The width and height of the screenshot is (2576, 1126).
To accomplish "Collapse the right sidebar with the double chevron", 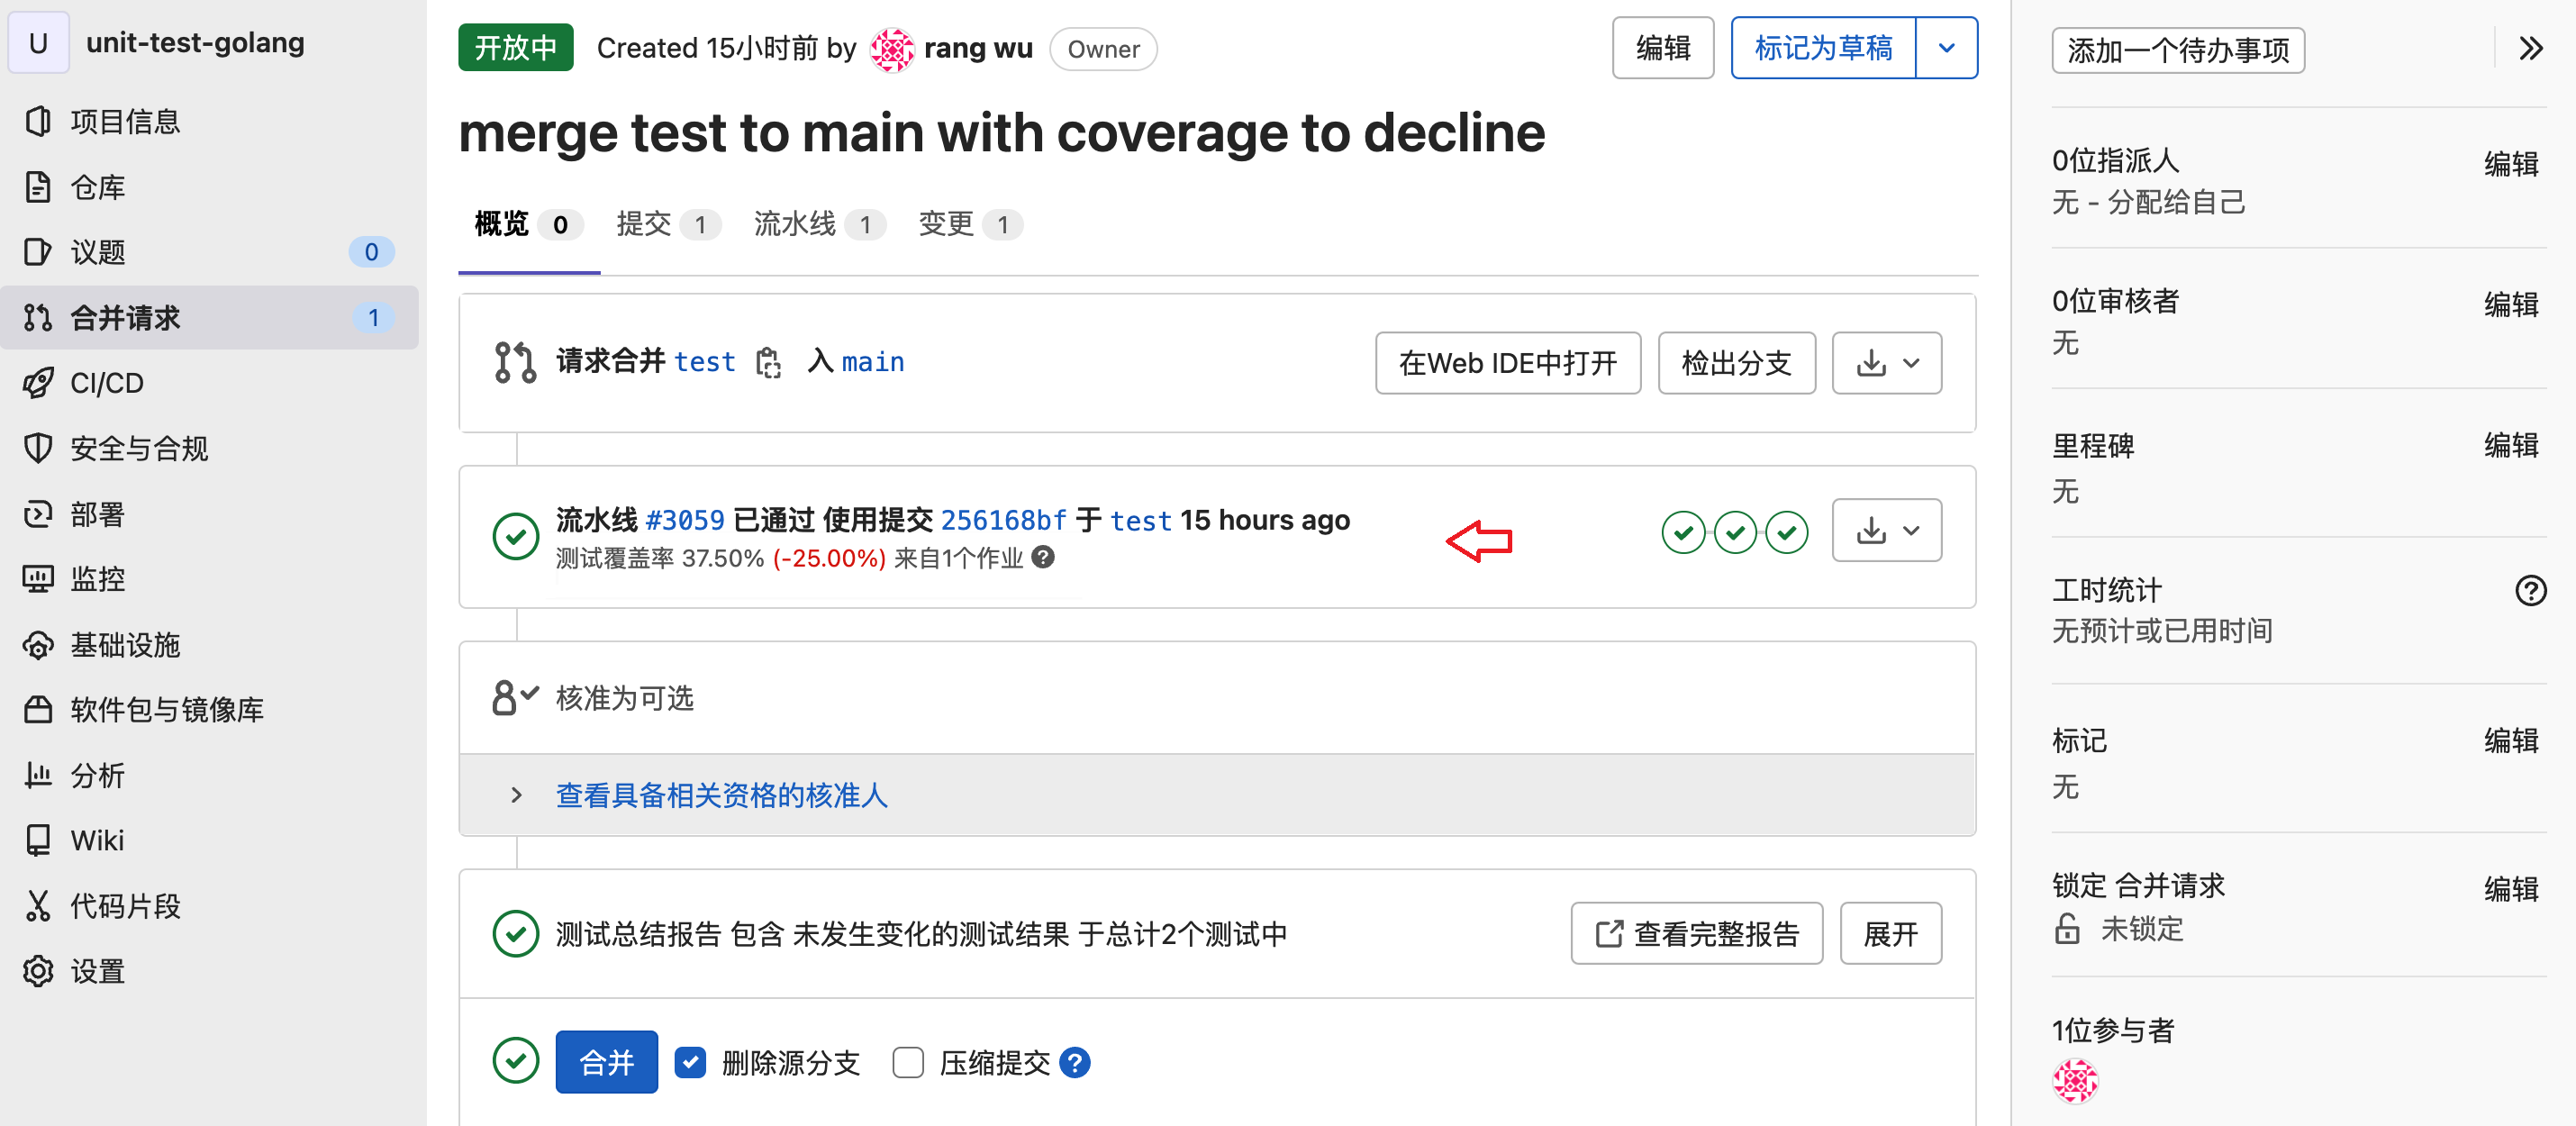I will 2529,49.
